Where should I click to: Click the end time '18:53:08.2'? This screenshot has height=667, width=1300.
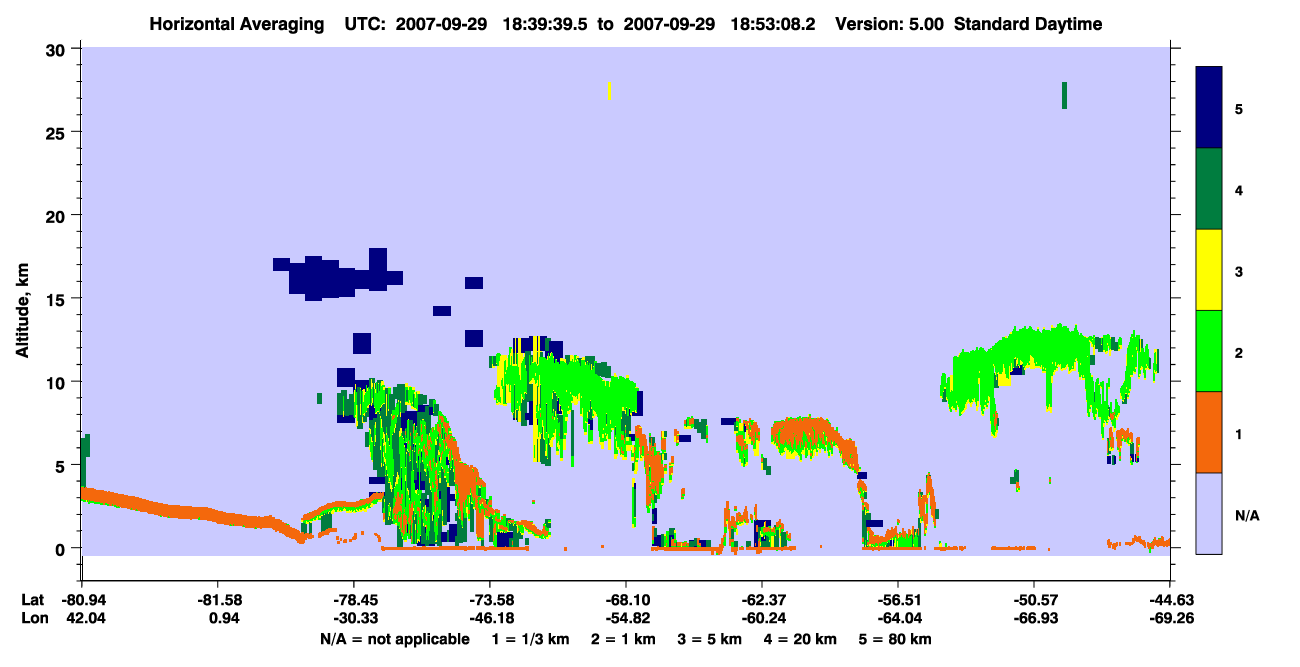click(772, 24)
